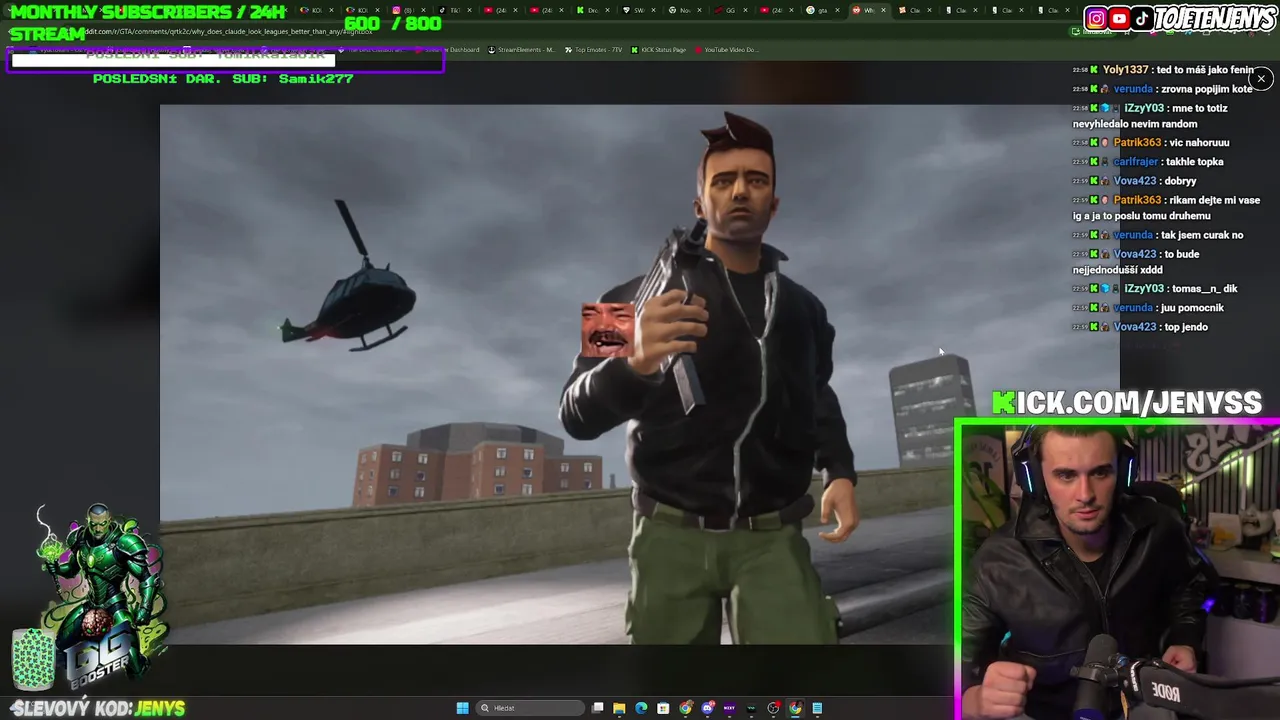
Task: Click chat message 'top jendo'
Action: [1186, 327]
